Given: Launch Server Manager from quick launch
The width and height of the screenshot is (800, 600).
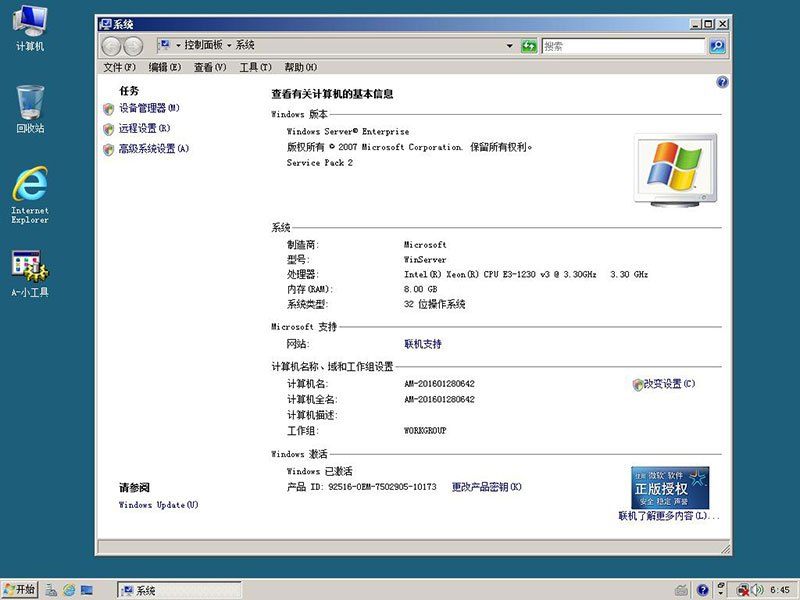Looking at the screenshot, I should (x=51, y=590).
